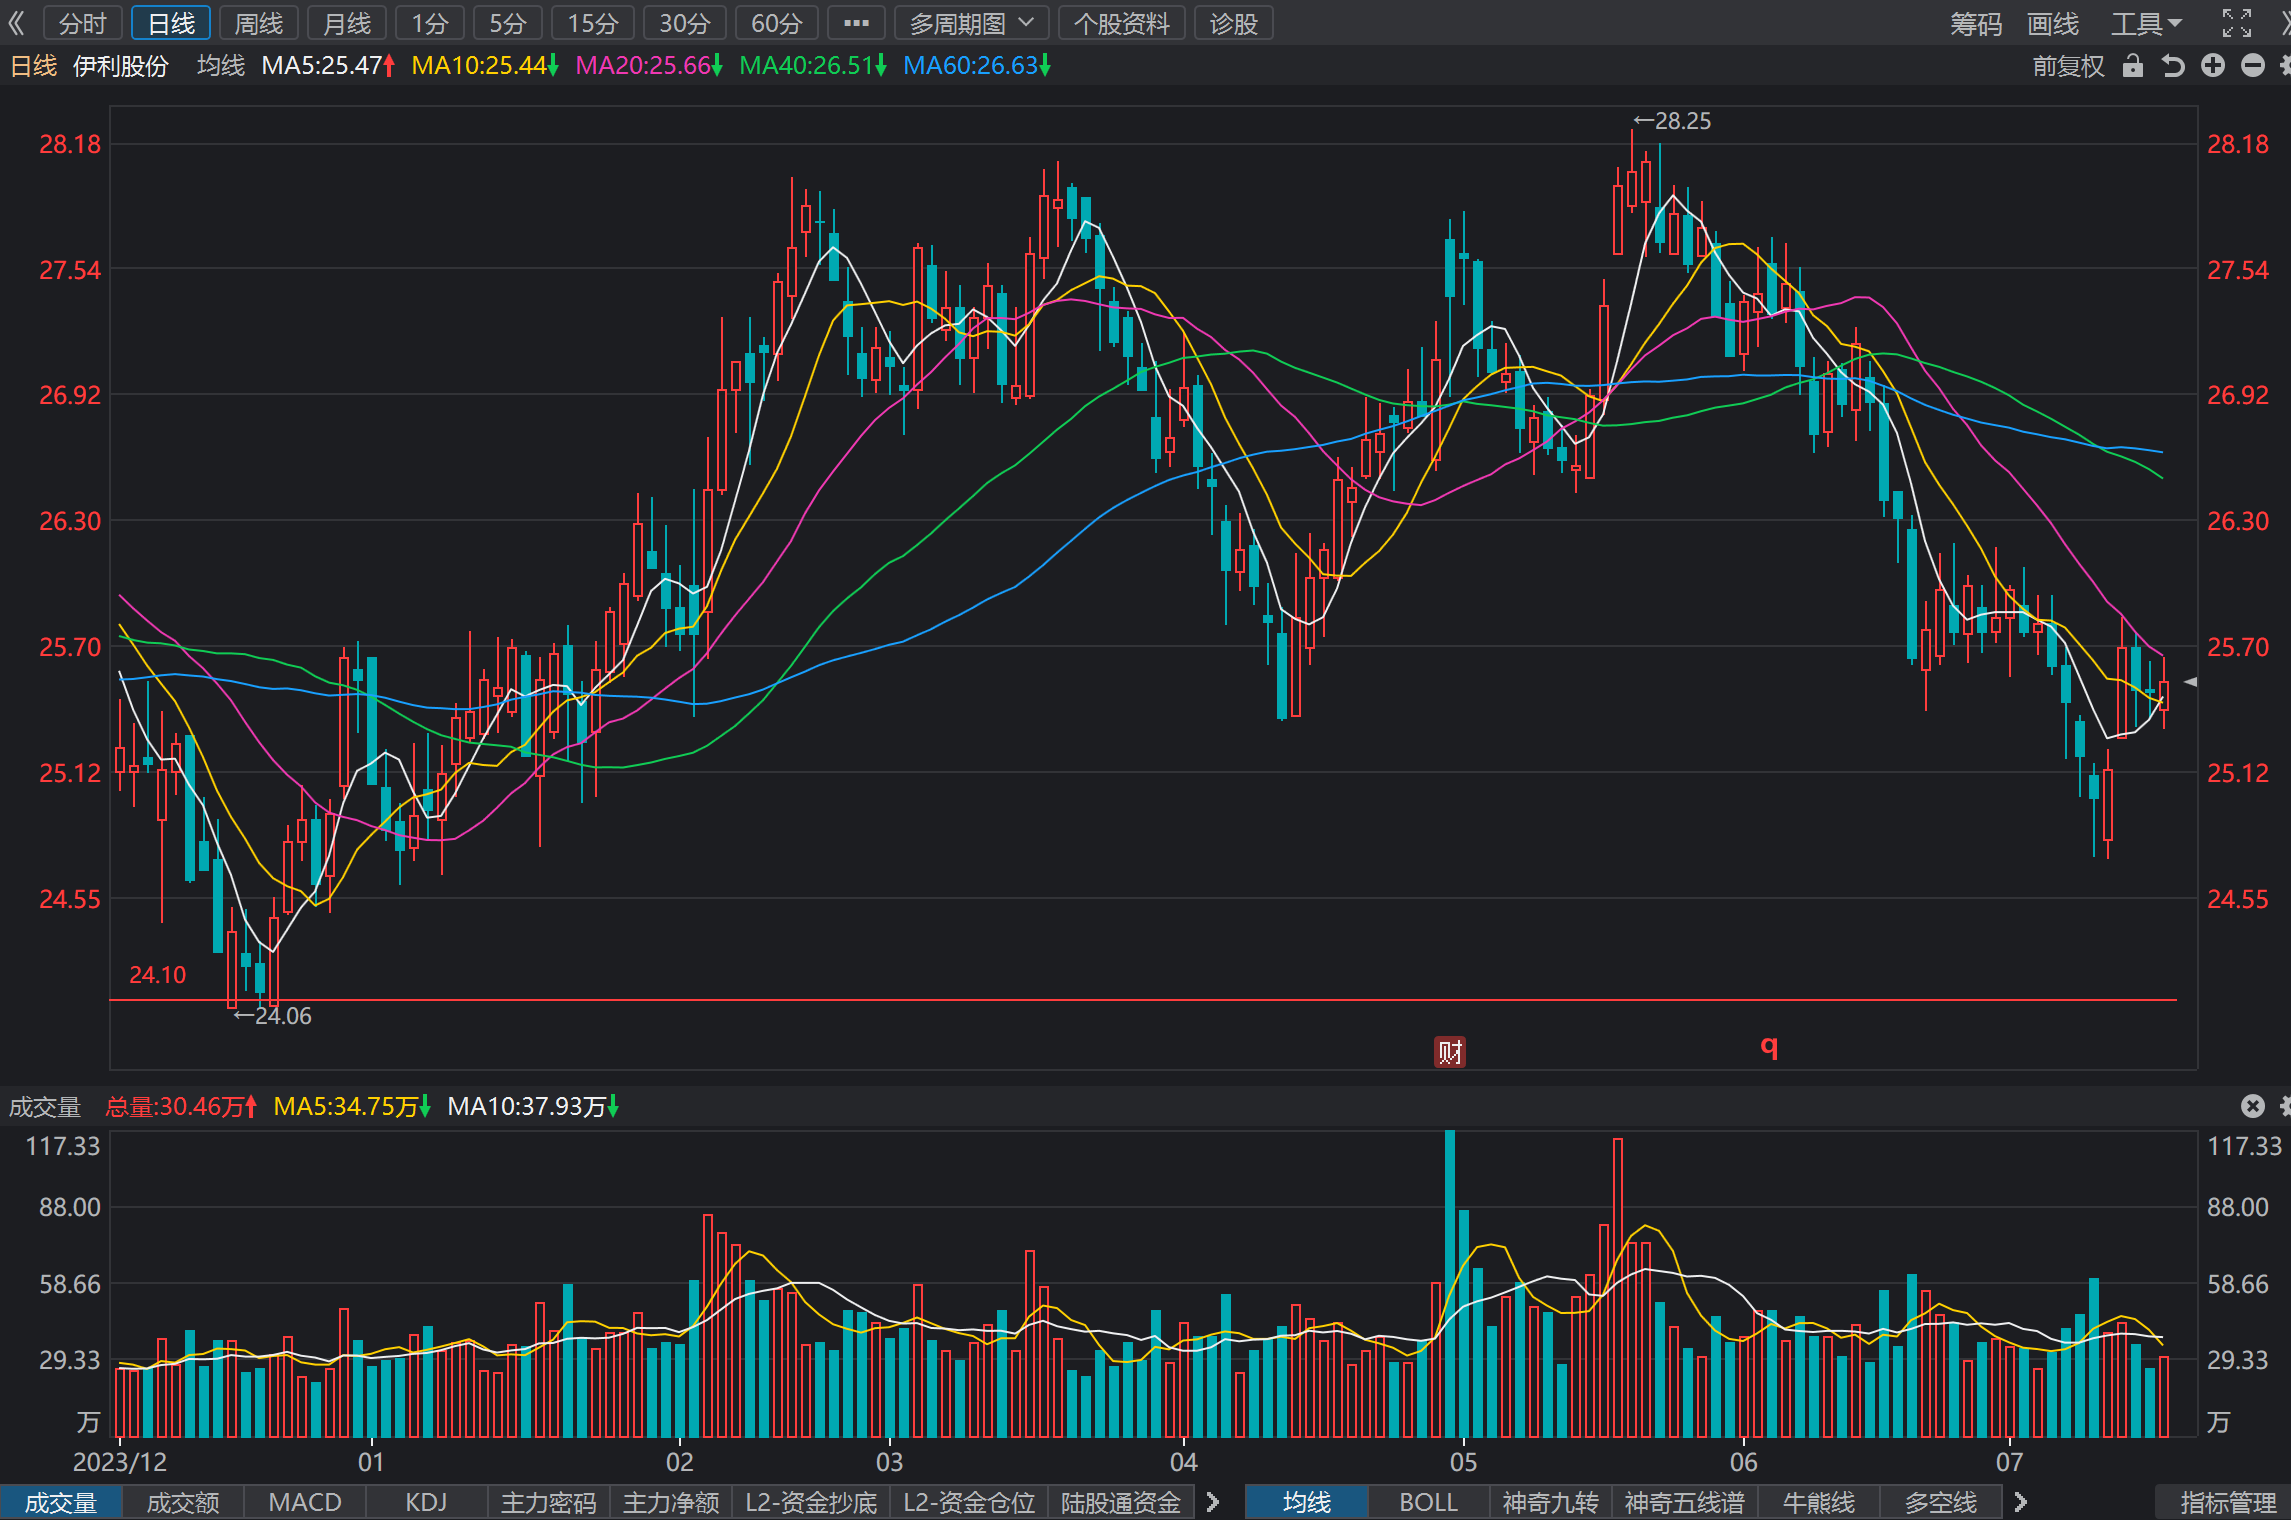The image size is (2291, 1520).
Task: Open more periods with ellipsis button
Action: point(856,23)
